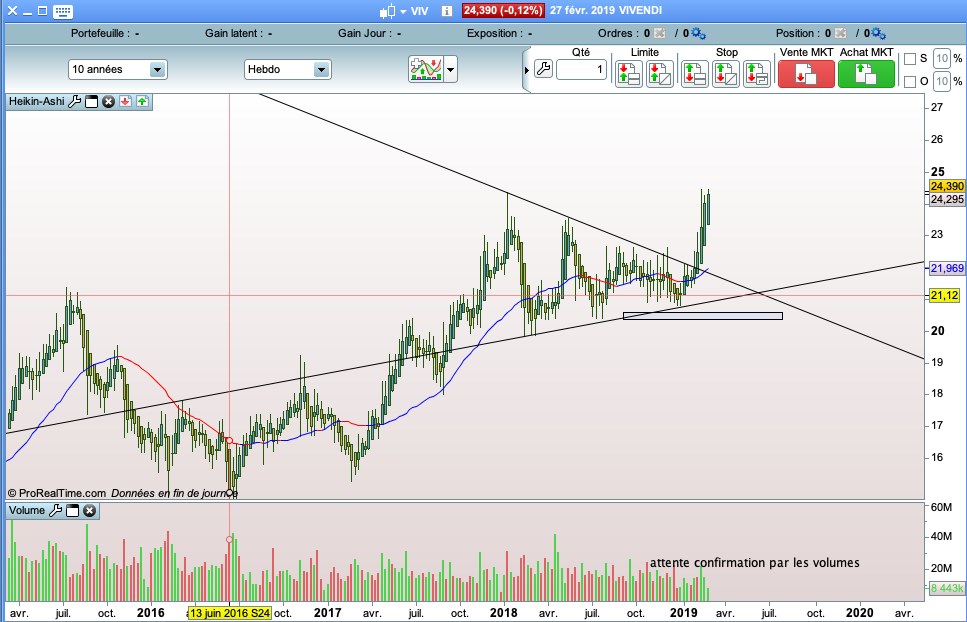Click the add indicator chart icon
This screenshot has width=967, height=622.
426,69
